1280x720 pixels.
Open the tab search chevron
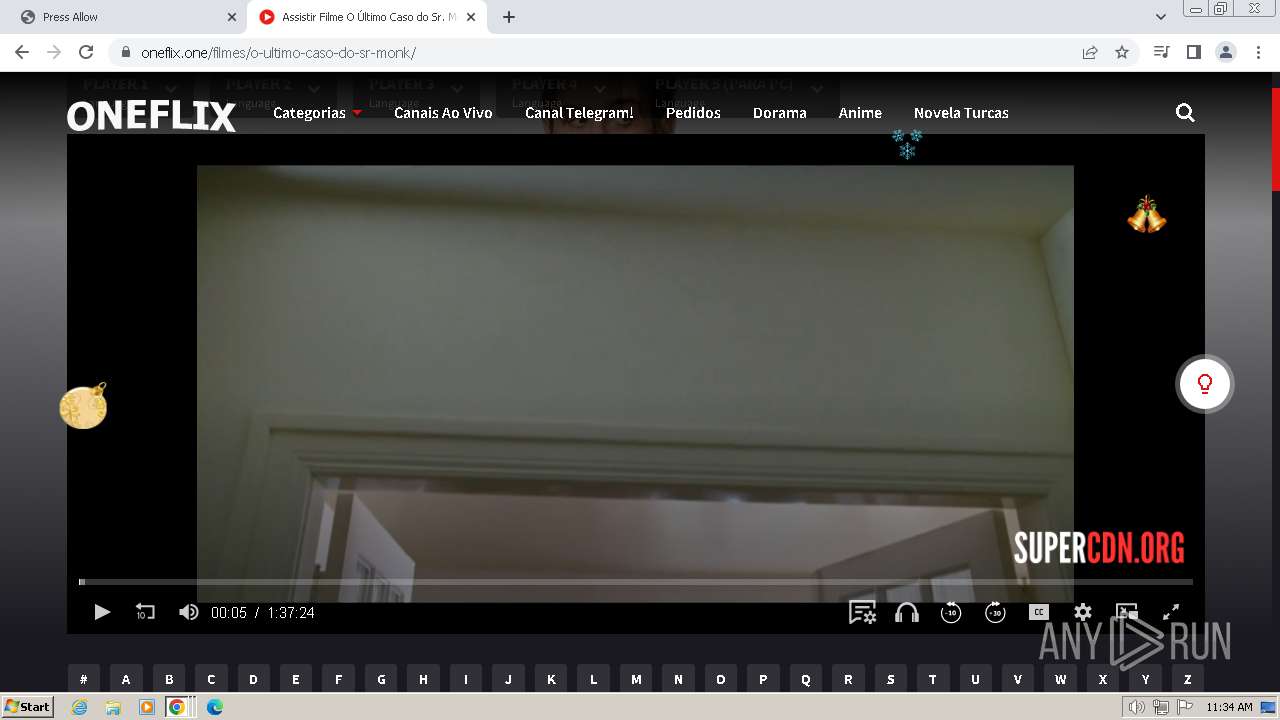1161,17
